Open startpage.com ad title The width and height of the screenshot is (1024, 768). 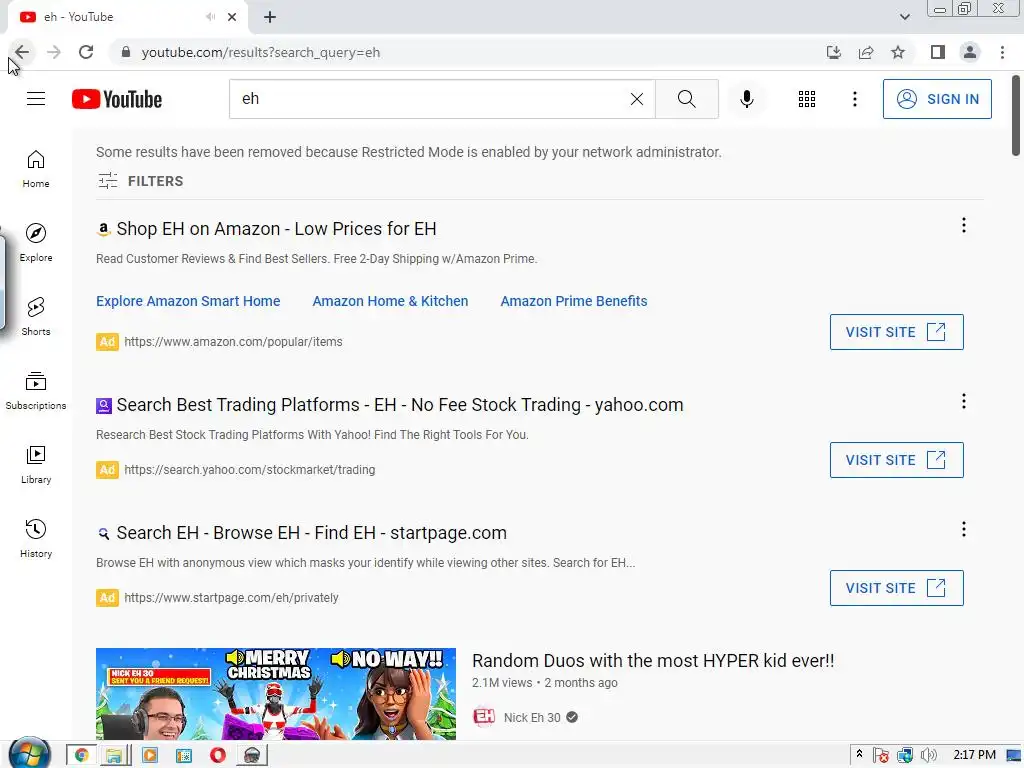click(312, 533)
